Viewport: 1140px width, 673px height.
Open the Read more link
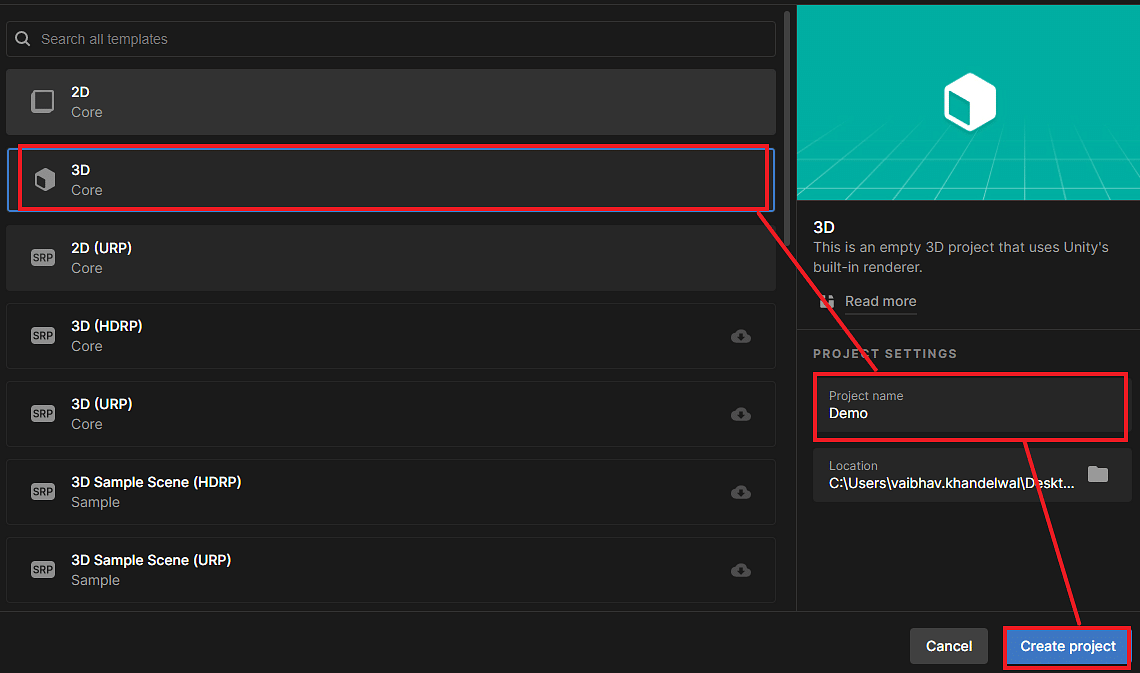click(880, 301)
